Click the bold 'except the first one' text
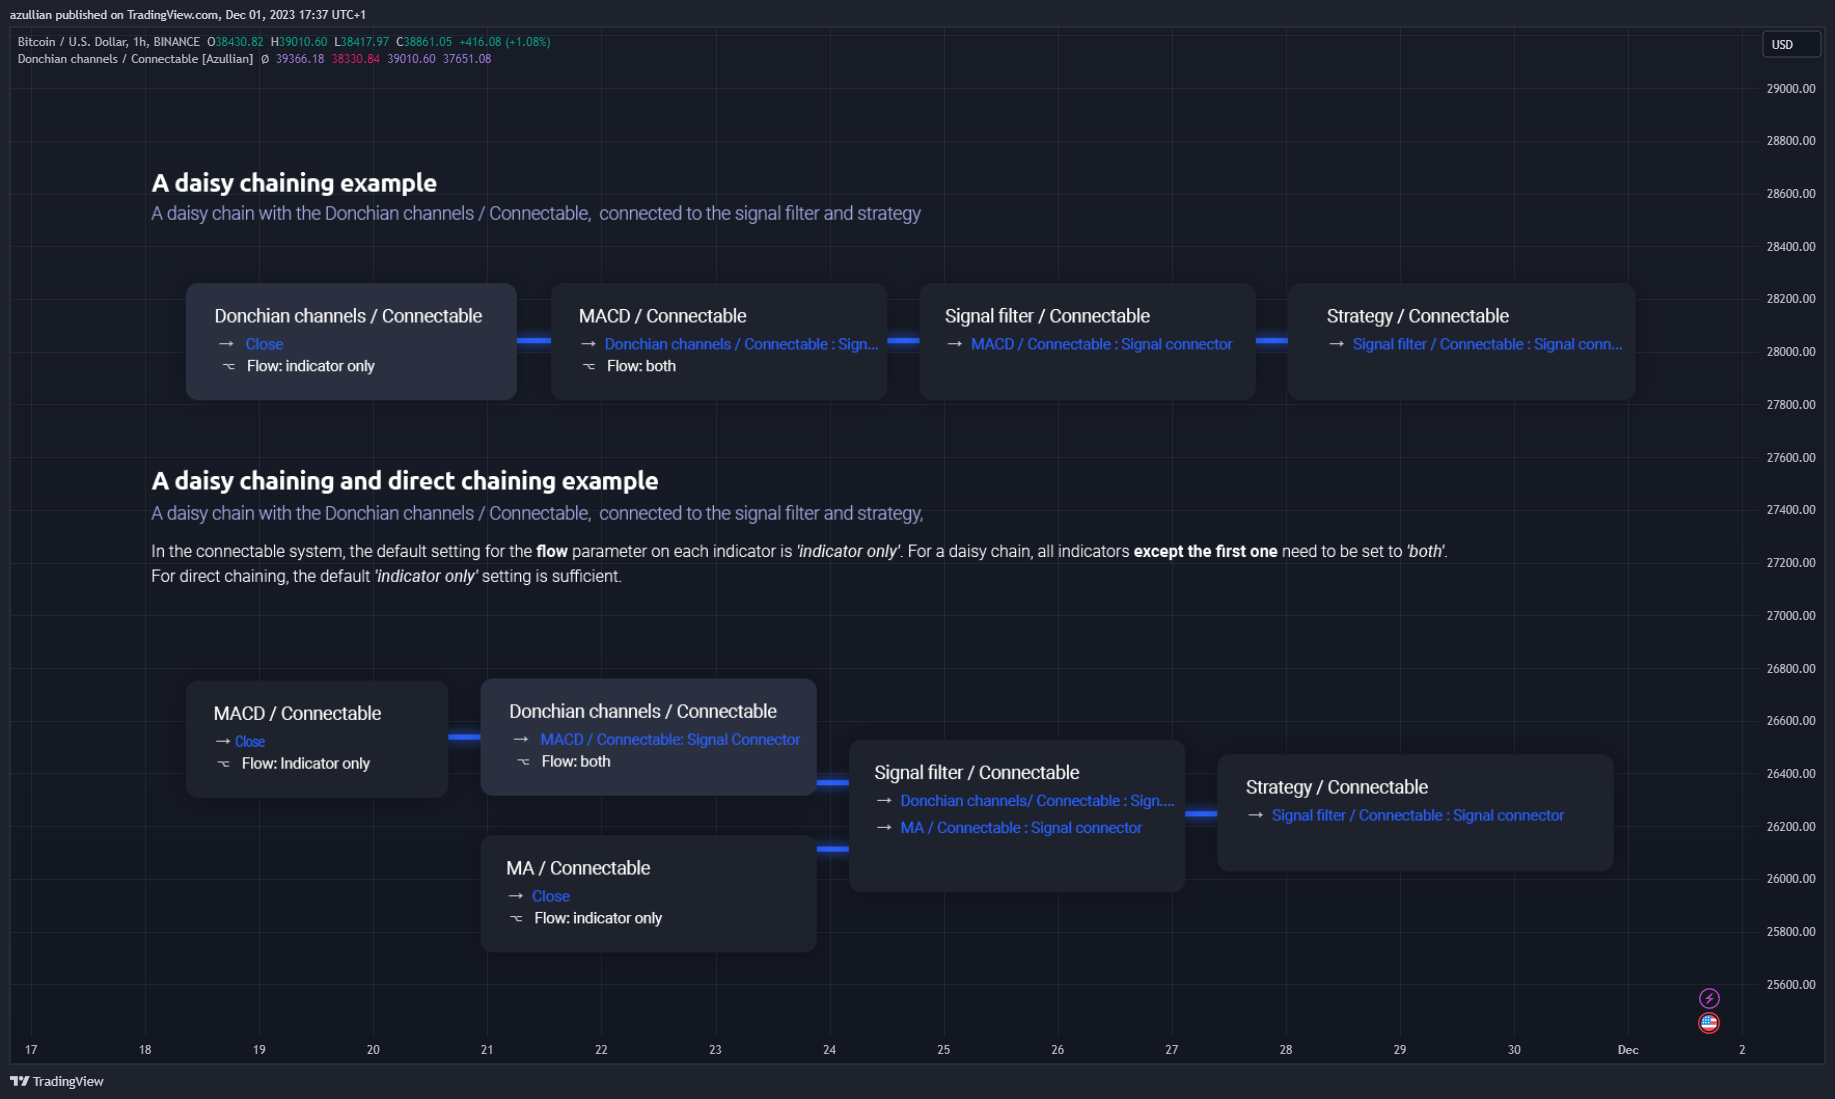Viewport: 1835px width, 1099px height. 1206,551
